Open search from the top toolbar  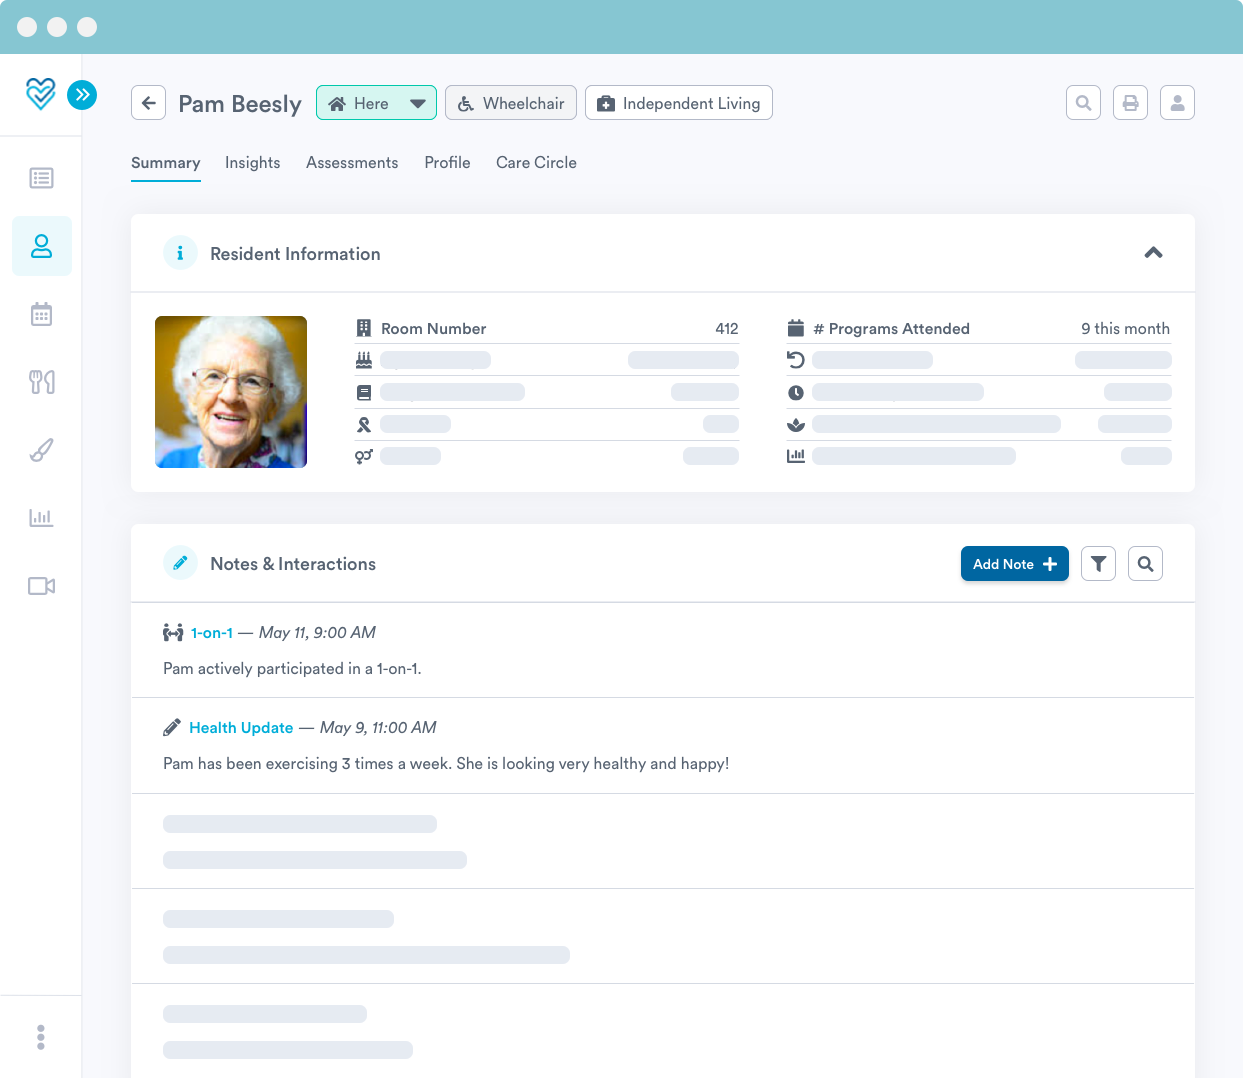[x=1083, y=102]
